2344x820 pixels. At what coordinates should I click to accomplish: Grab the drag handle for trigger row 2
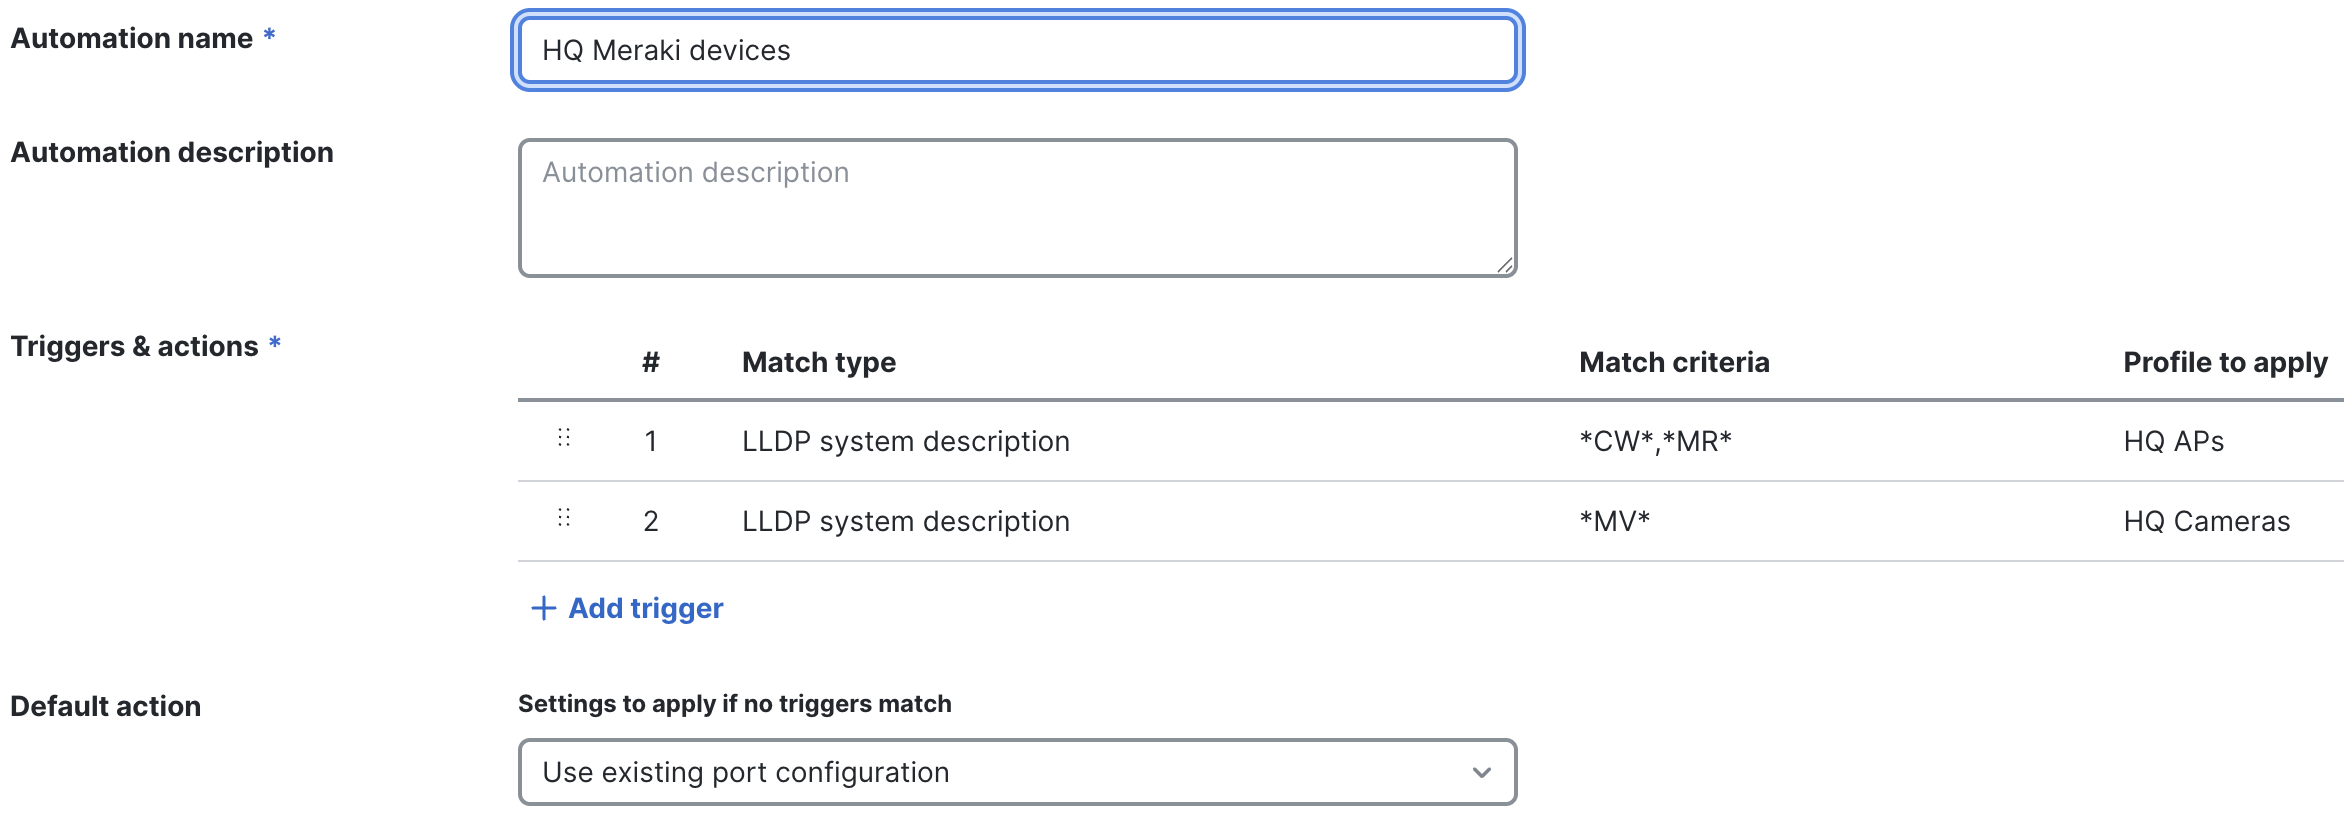(564, 517)
